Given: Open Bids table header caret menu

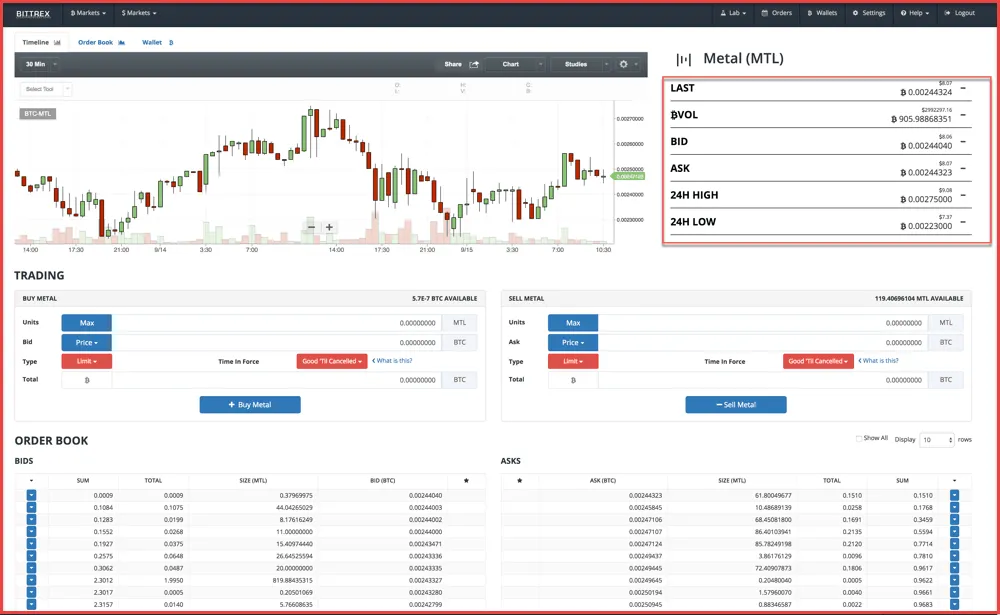Looking at the screenshot, I should pyautogui.click(x=31, y=480).
